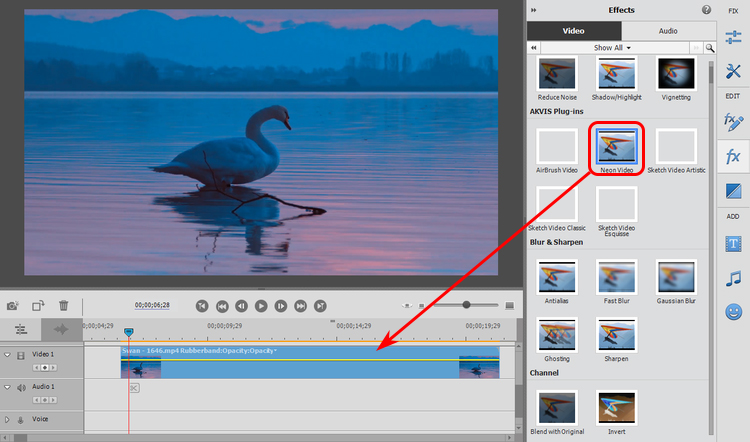The width and height of the screenshot is (750, 442).
Task: Go to previous keyframe on Video 1
Action: point(37,368)
